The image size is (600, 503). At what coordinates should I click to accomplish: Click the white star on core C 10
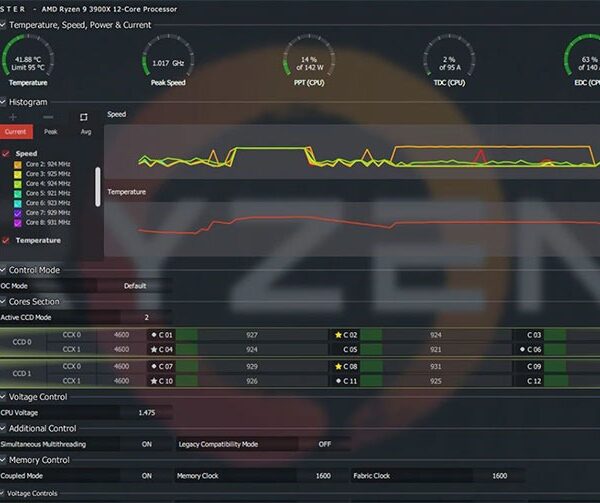[x=154, y=381]
